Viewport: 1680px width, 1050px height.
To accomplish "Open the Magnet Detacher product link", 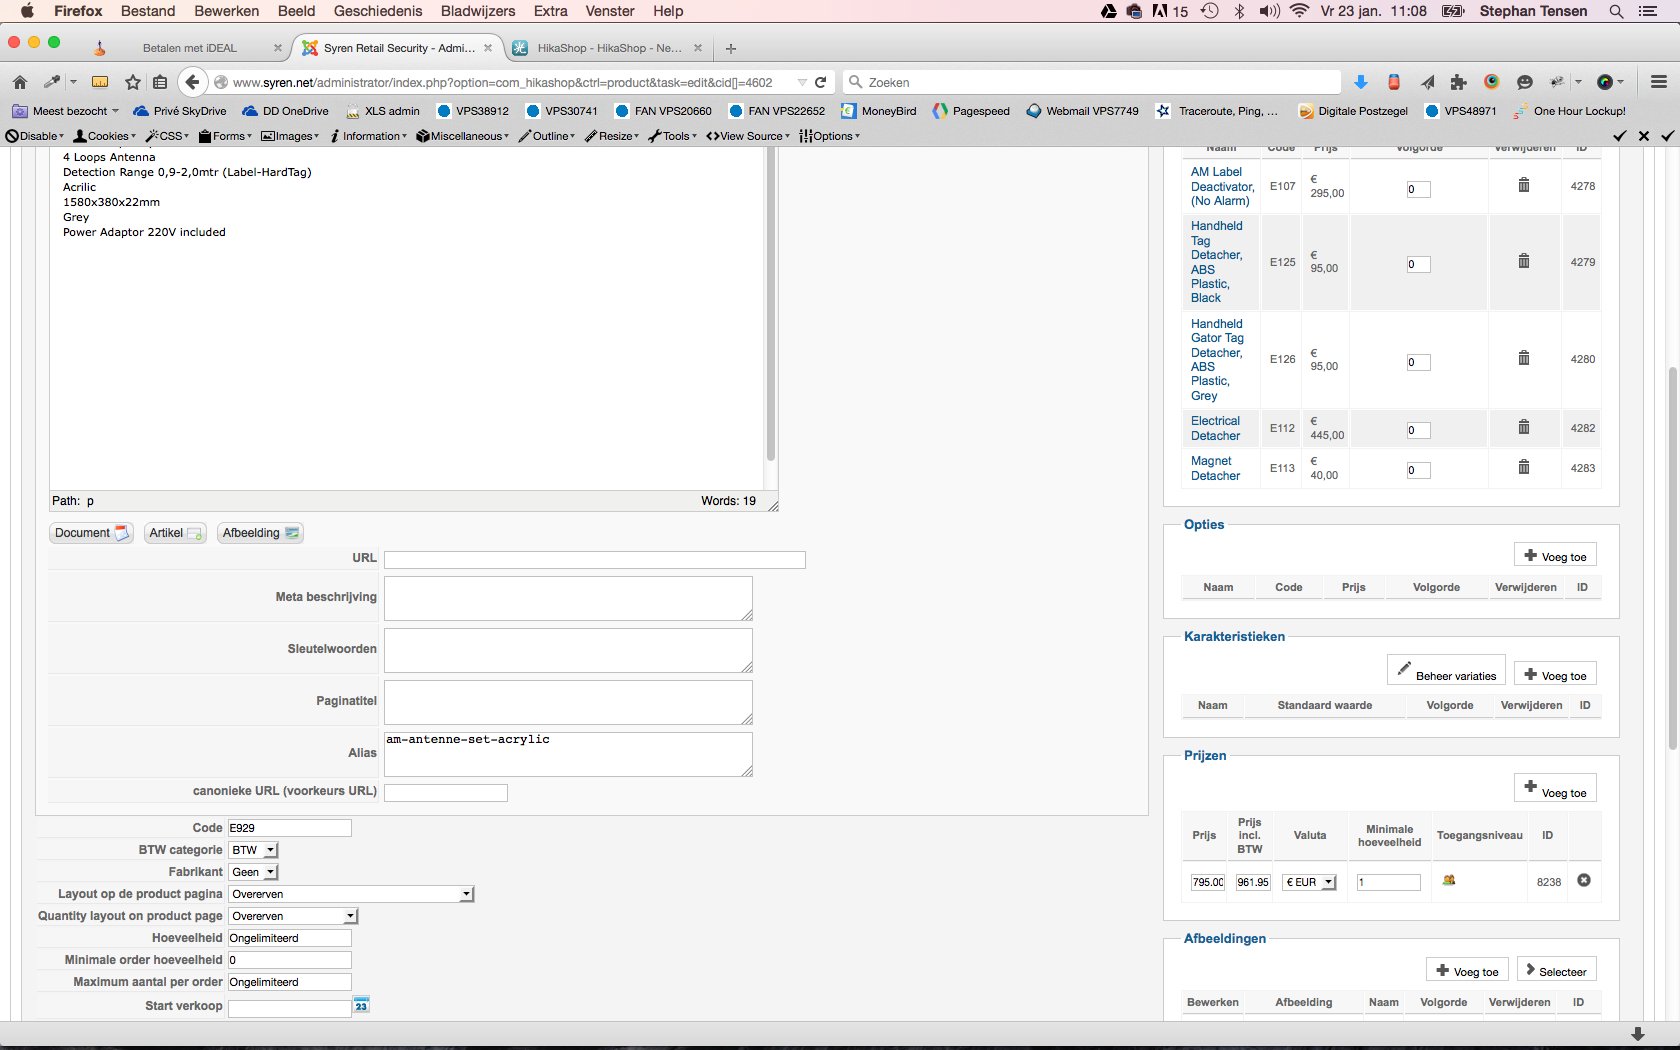I will coord(1215,468).
